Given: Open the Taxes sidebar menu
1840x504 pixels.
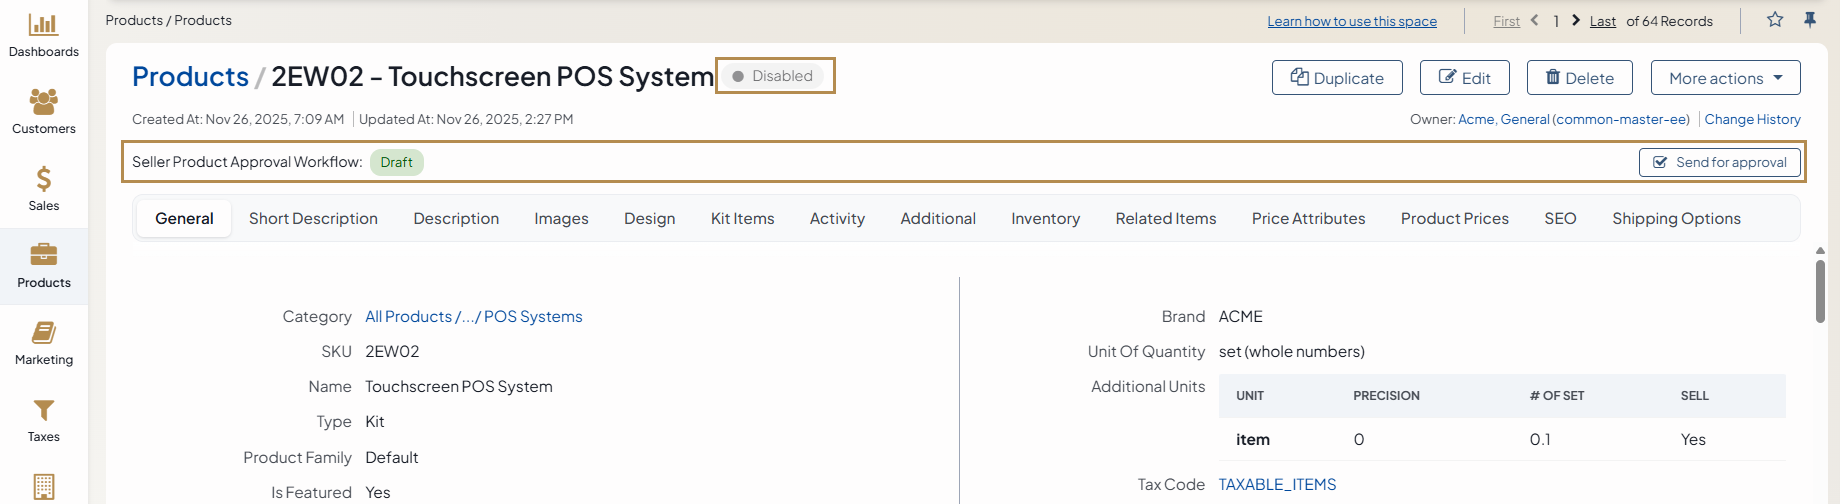Looking at the screenshot, I should (x=43, y=420).
